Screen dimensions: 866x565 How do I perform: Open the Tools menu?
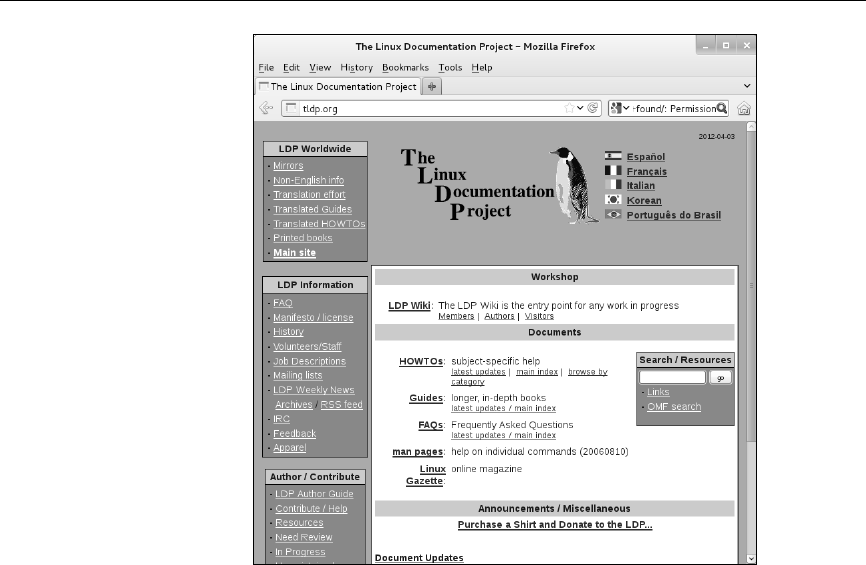click(x=450, y=67)
